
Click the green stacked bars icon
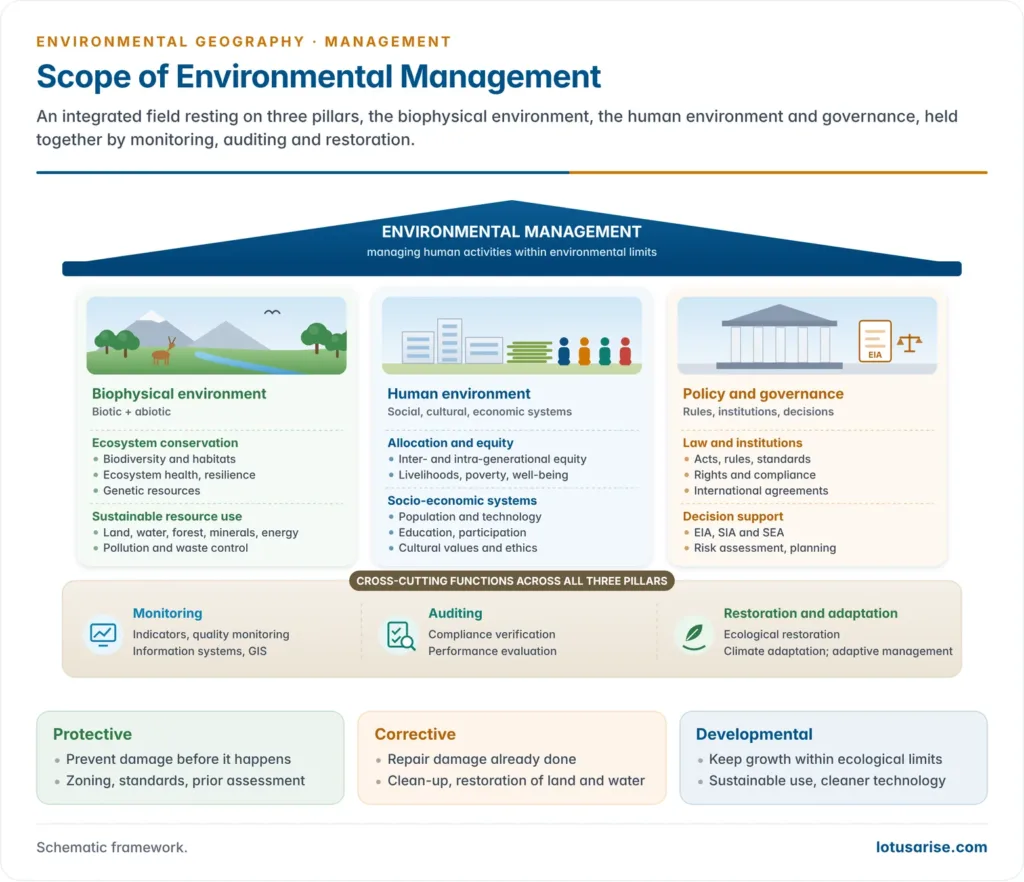coord(529,353)
